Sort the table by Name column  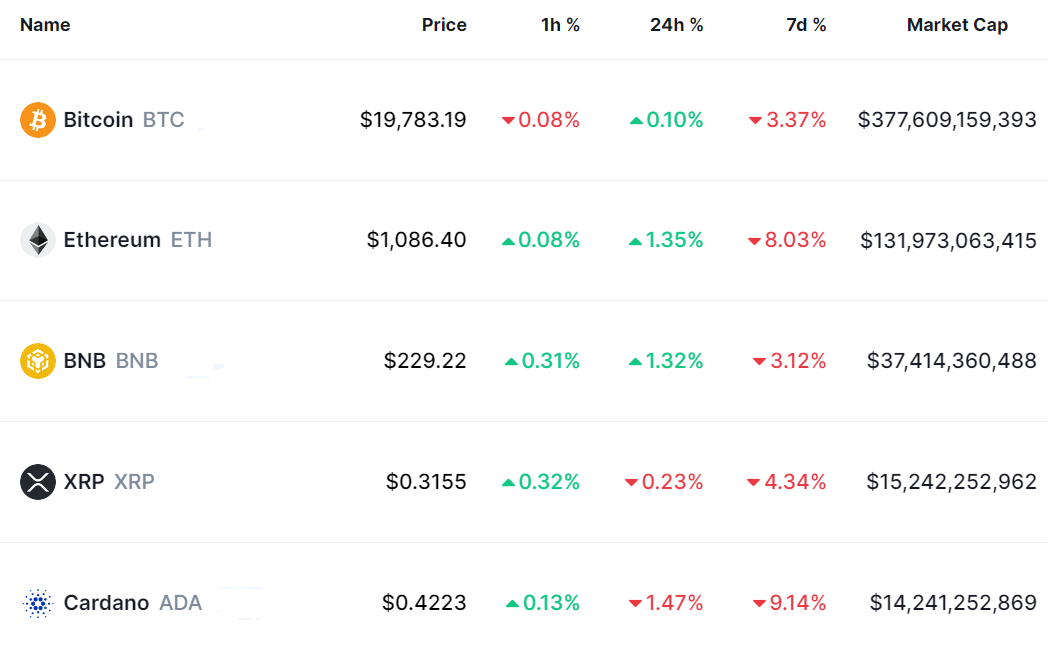tap(45, 25)
